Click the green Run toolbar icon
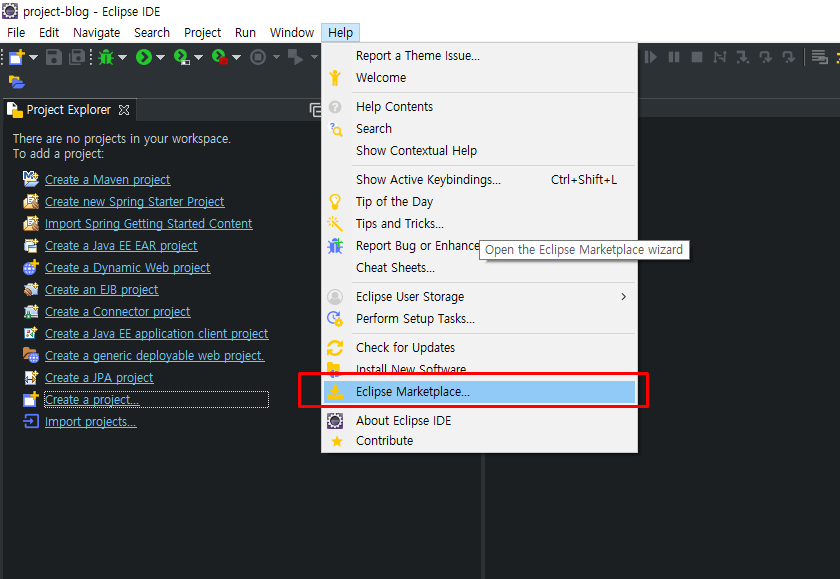Screen dimensions: 840x579 click(x=144, y=57)
